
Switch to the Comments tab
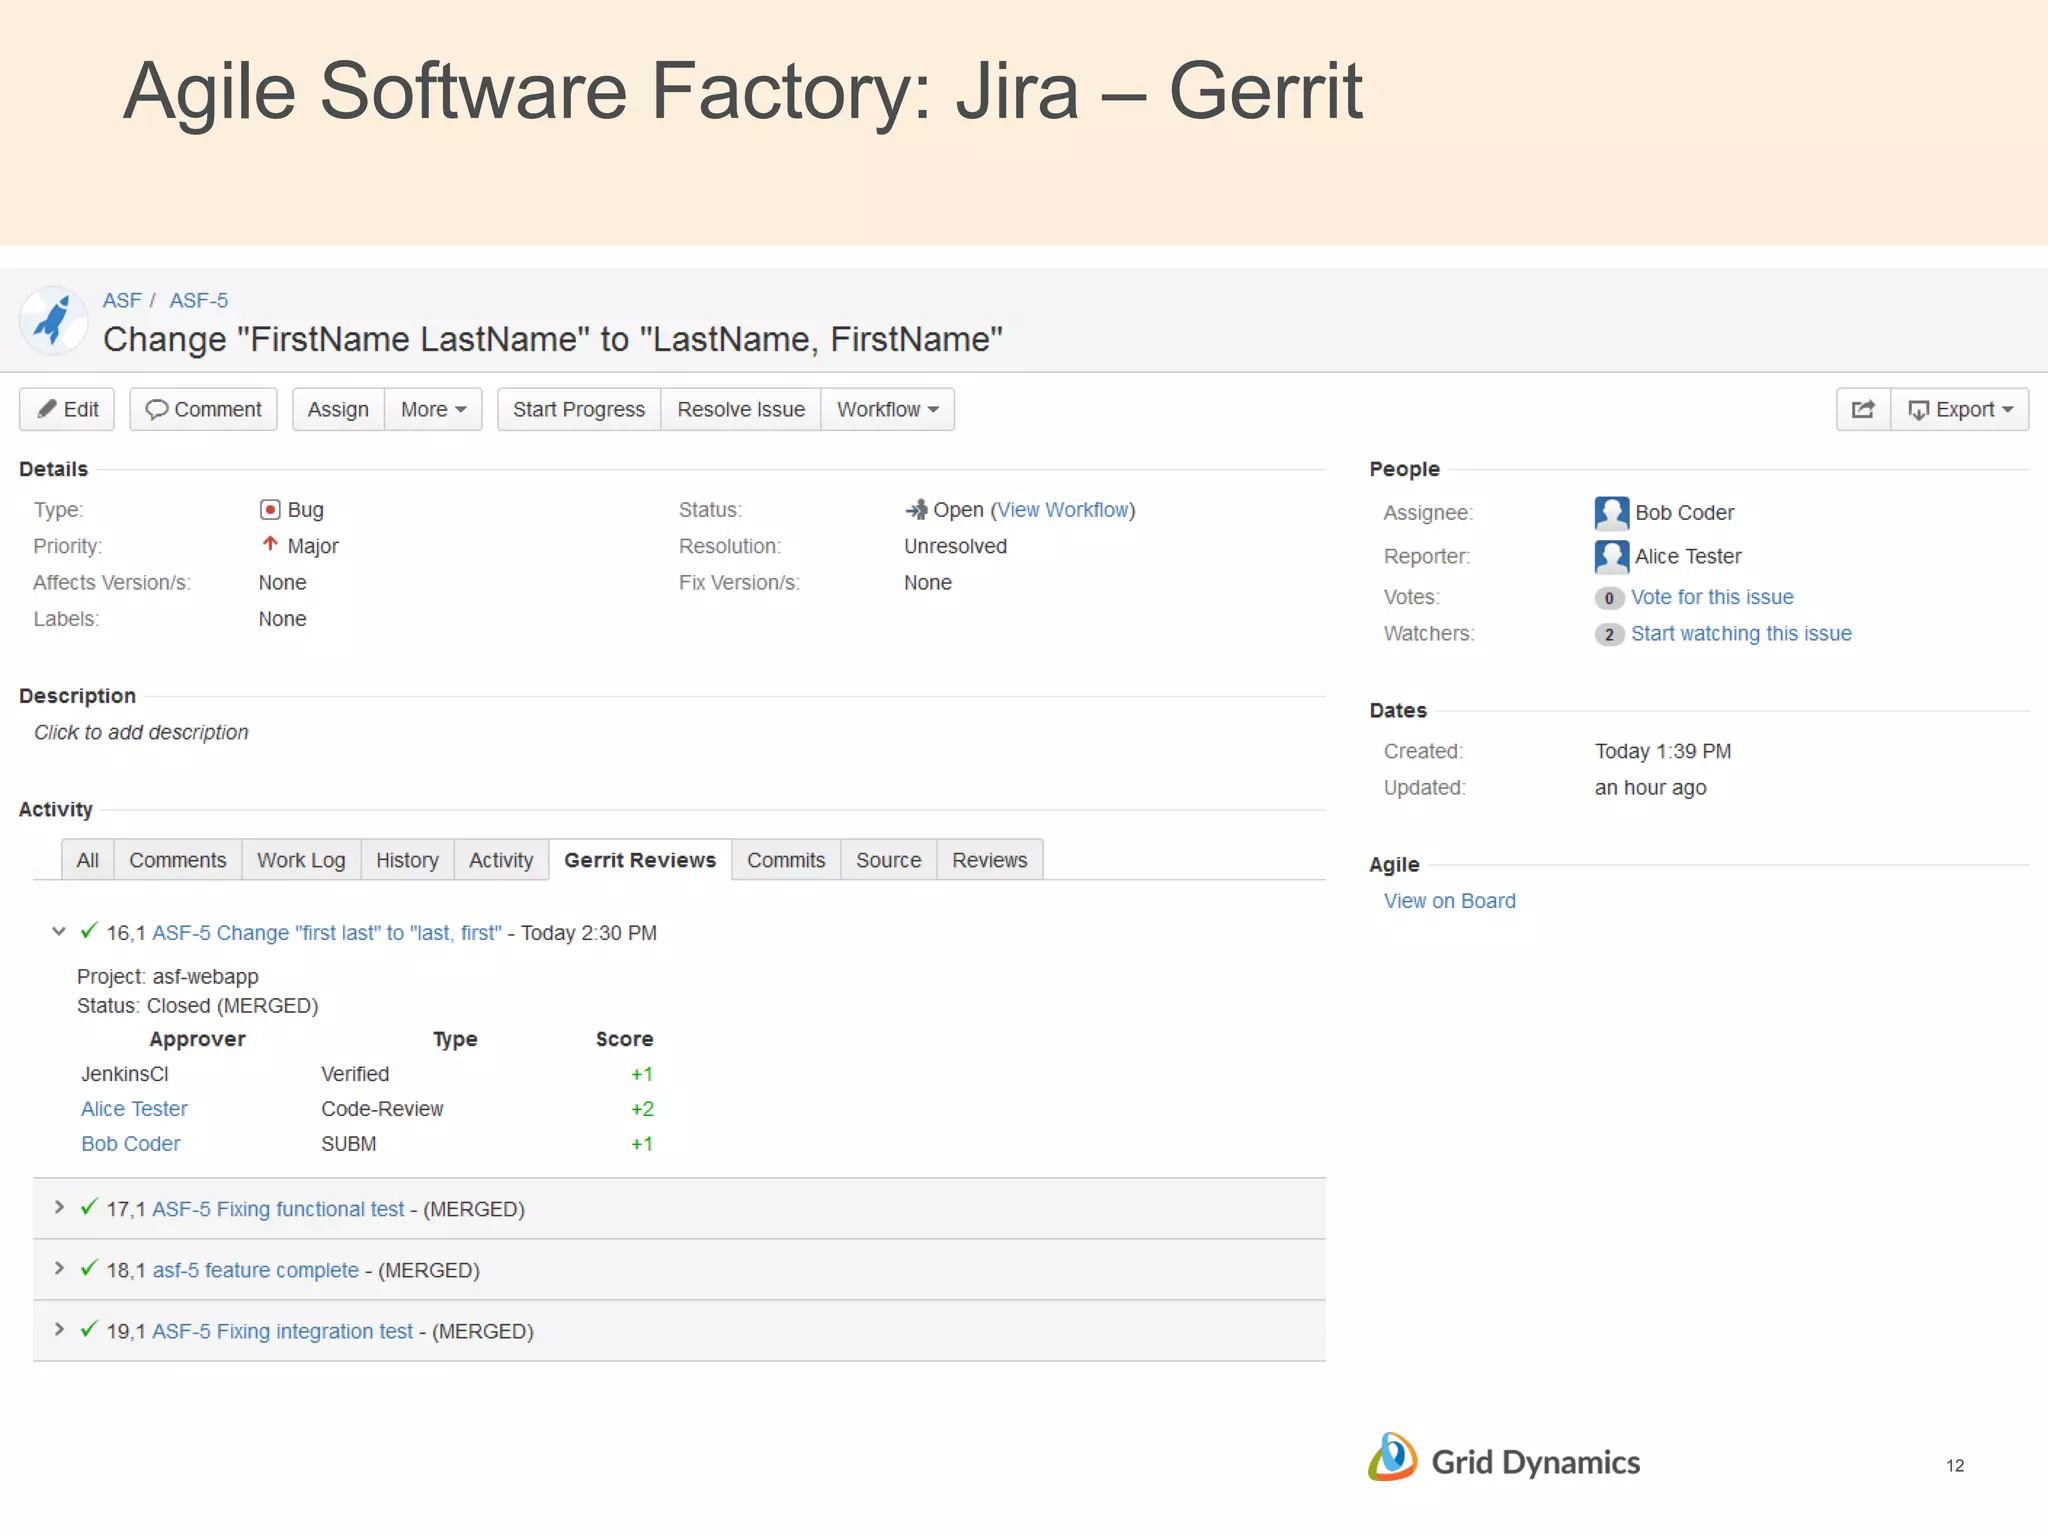click(x=178, y=860)
